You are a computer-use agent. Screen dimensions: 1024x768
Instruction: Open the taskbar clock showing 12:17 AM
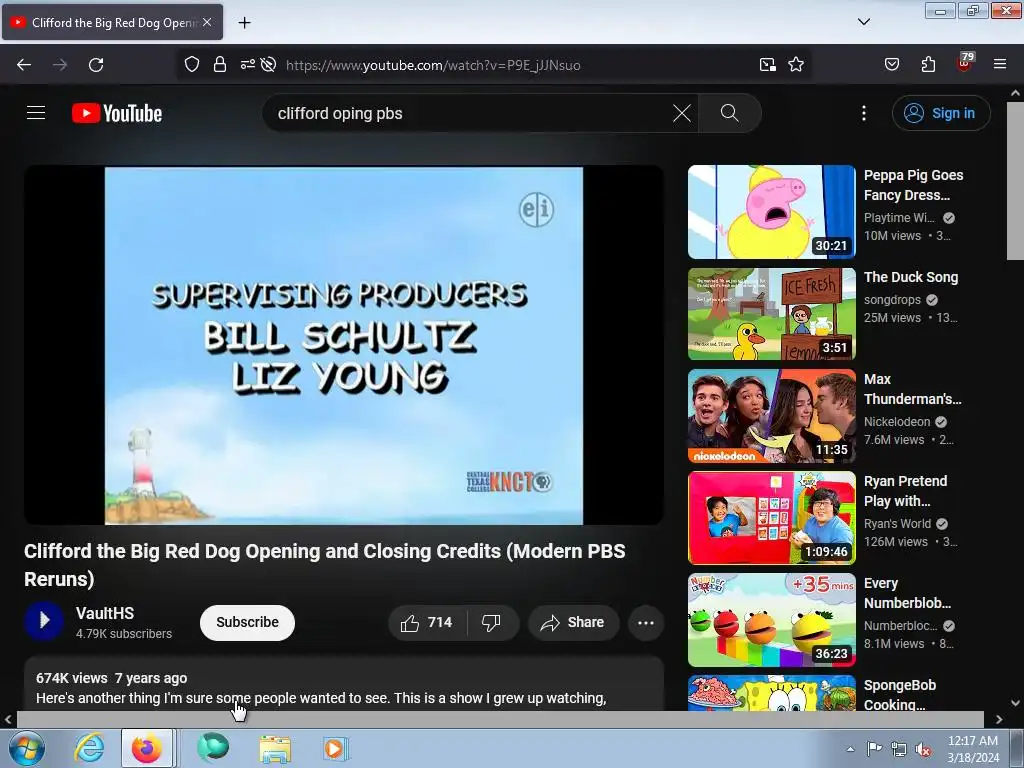pos(973,749)
